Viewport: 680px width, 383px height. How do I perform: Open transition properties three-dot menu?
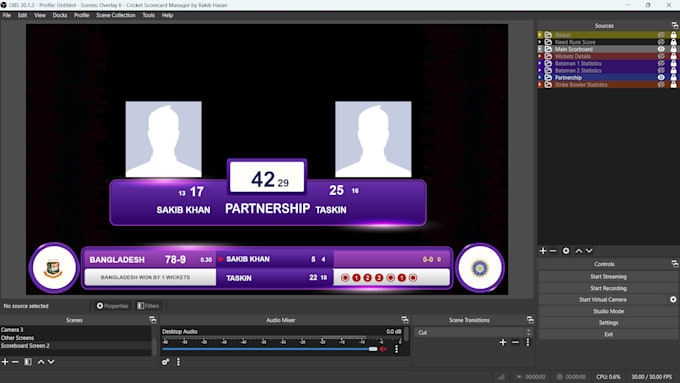point(528,342)
